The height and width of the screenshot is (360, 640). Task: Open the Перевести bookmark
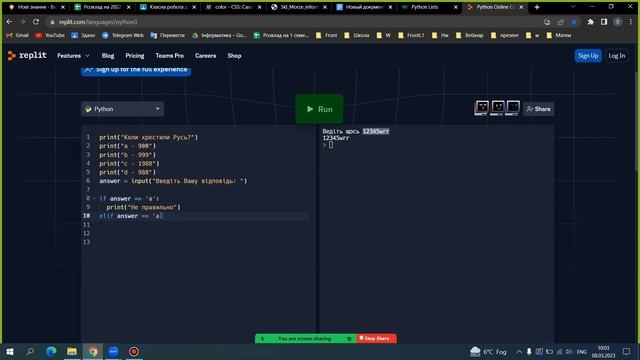[168, 36]
